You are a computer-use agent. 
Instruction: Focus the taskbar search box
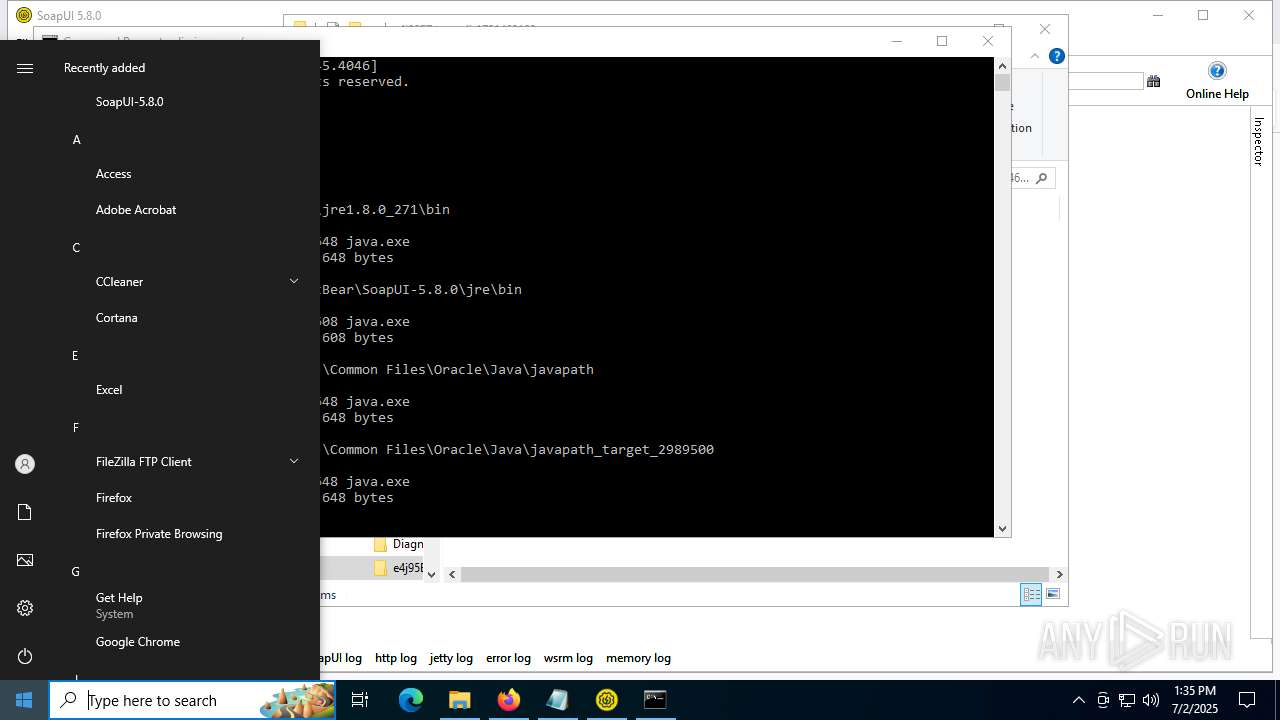pyautogui.click(x=192, y=700)
